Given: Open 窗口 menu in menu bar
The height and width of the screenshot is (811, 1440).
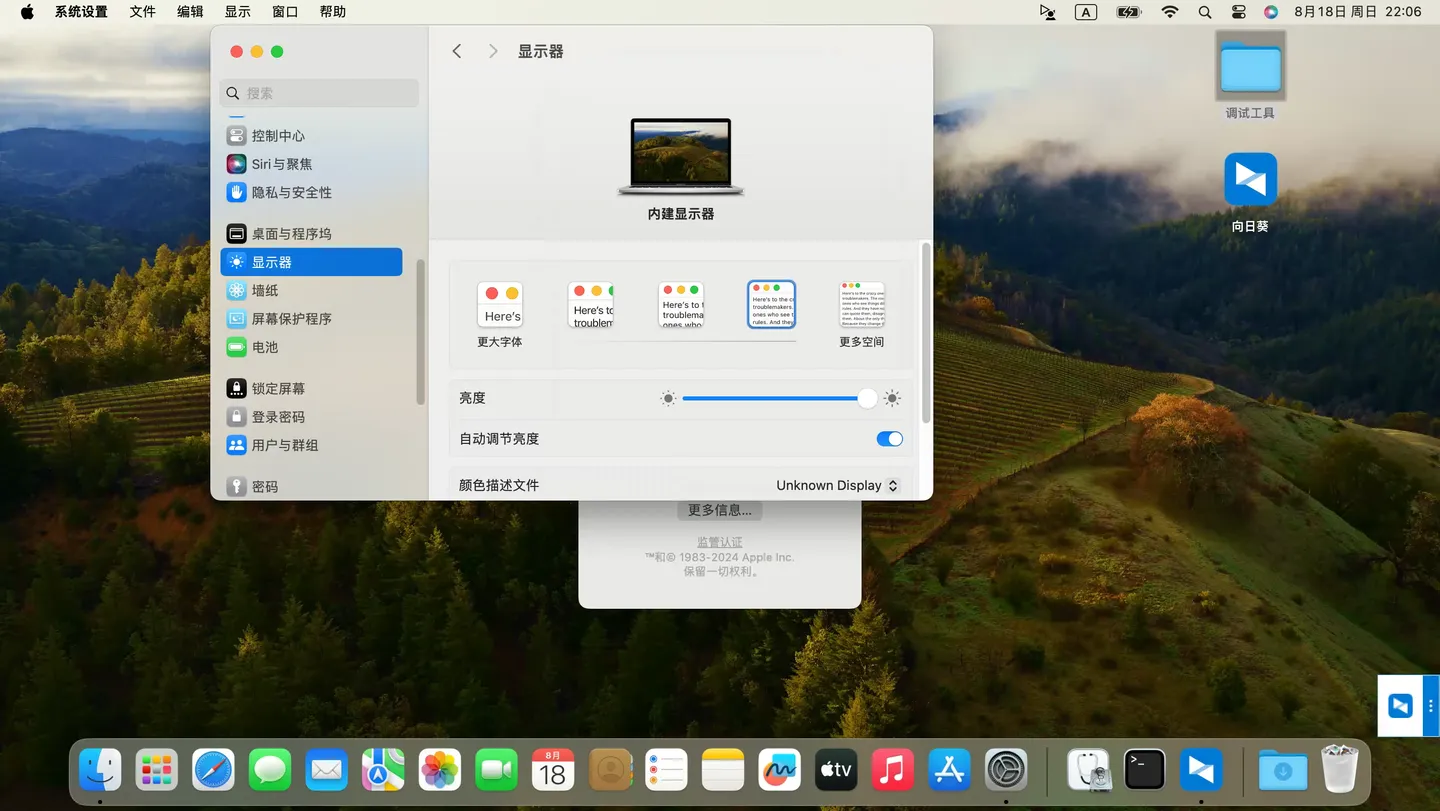Looking at the screenshot, I should [285, 12].
